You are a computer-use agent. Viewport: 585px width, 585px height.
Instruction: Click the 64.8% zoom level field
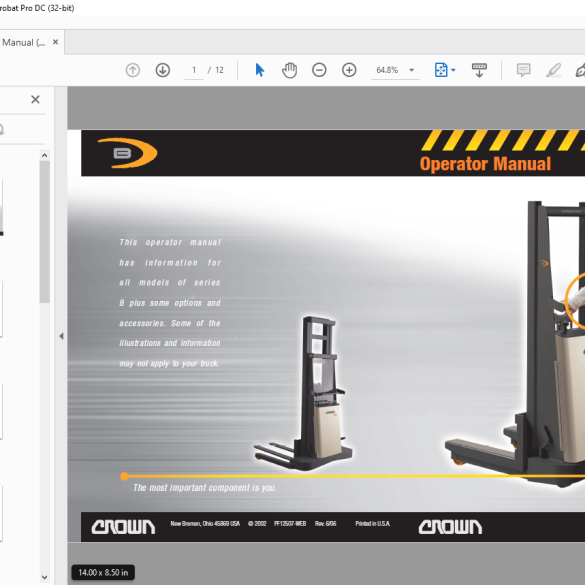(x=387, y=70)
